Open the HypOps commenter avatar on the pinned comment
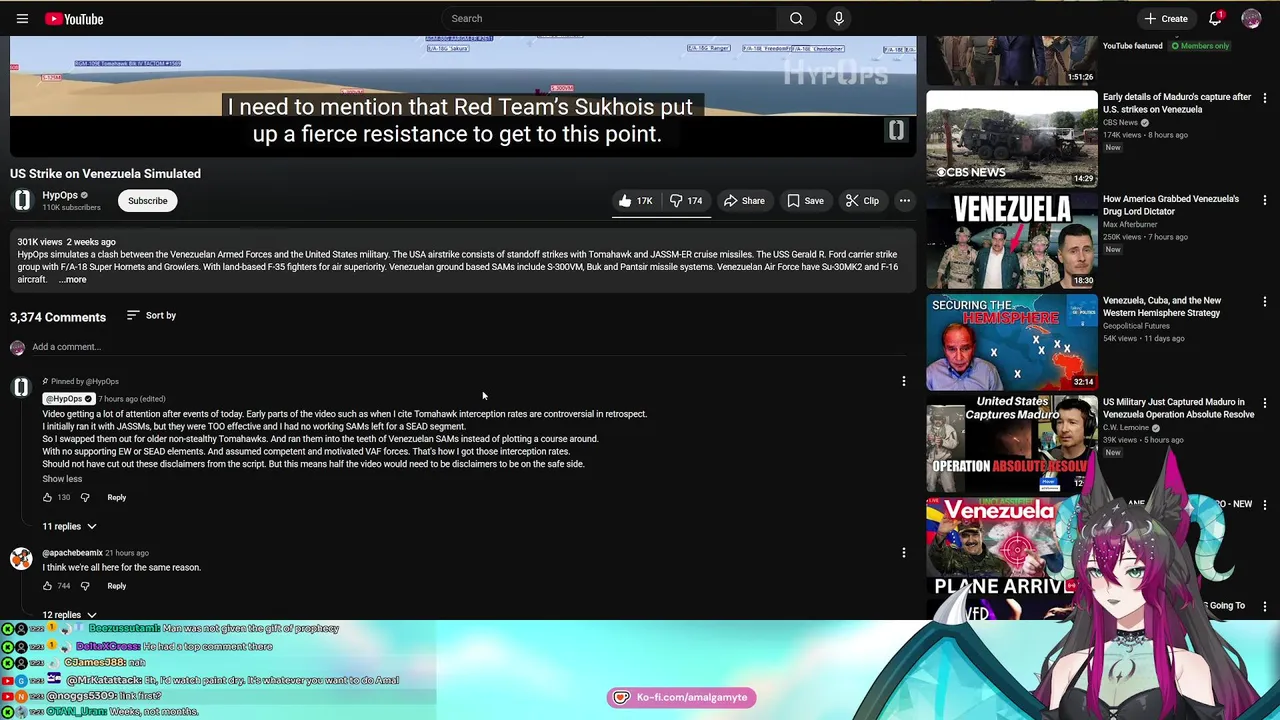The image size is (1280, 720). (21, 387)
